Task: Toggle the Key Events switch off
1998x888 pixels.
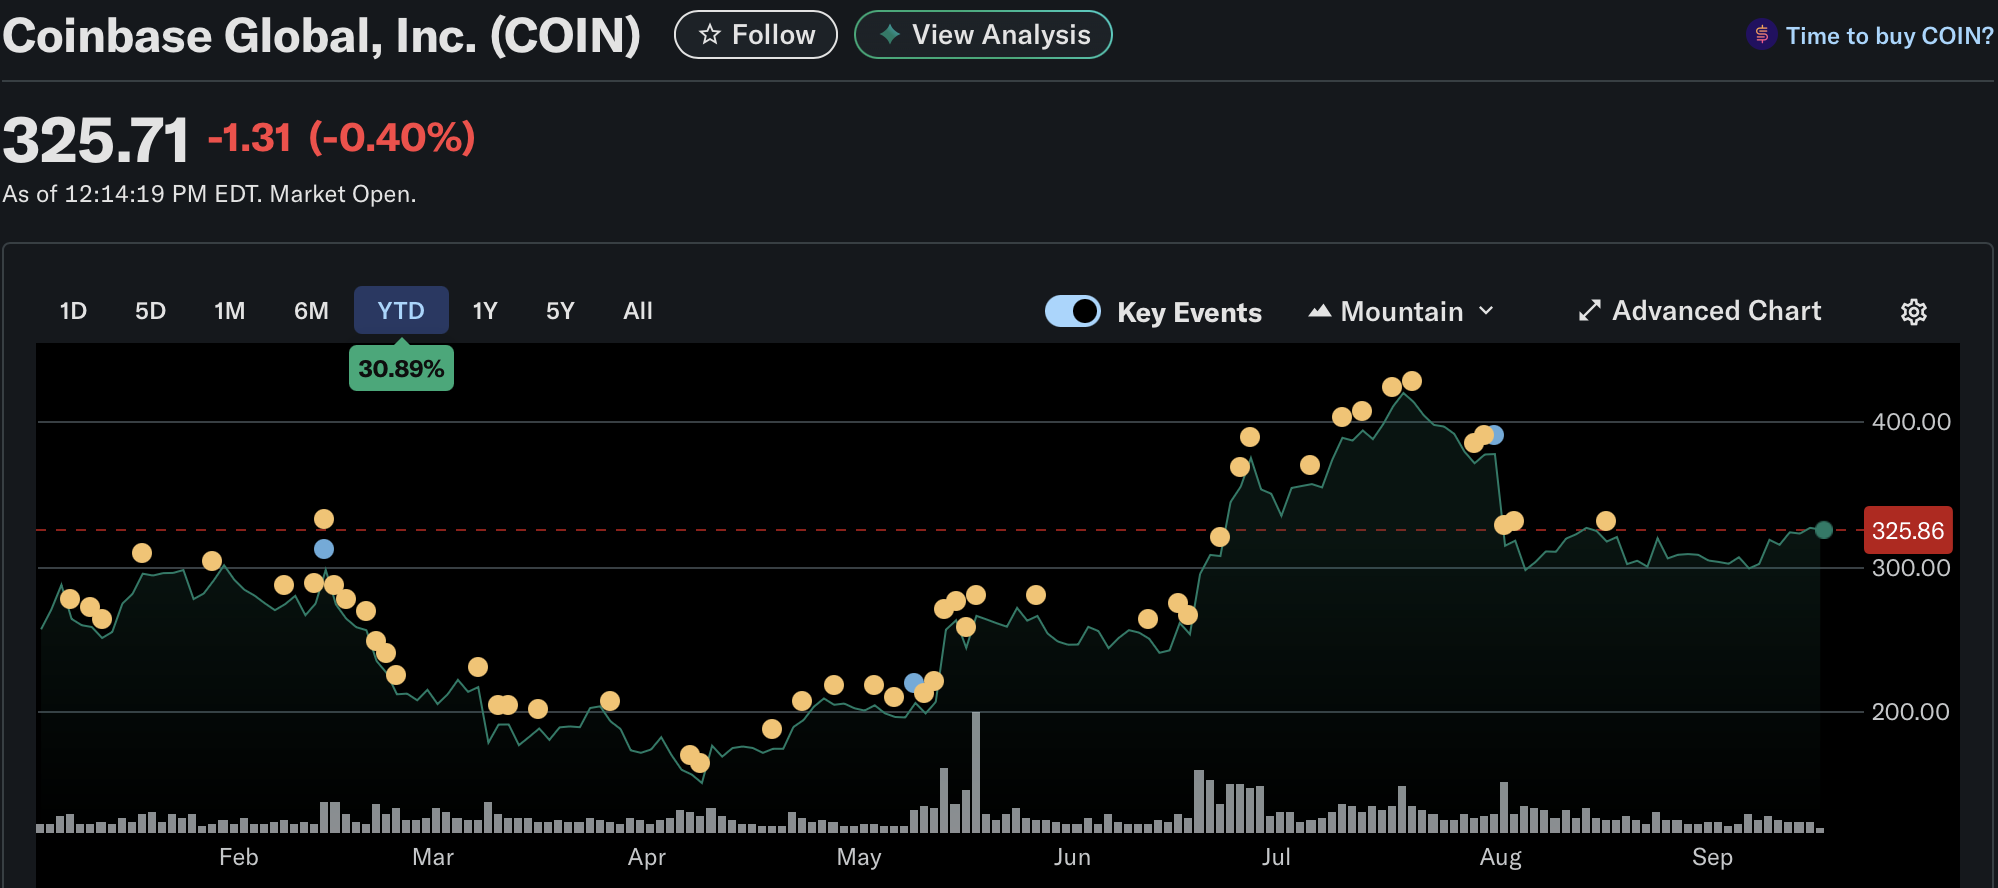Action: 1073,312
